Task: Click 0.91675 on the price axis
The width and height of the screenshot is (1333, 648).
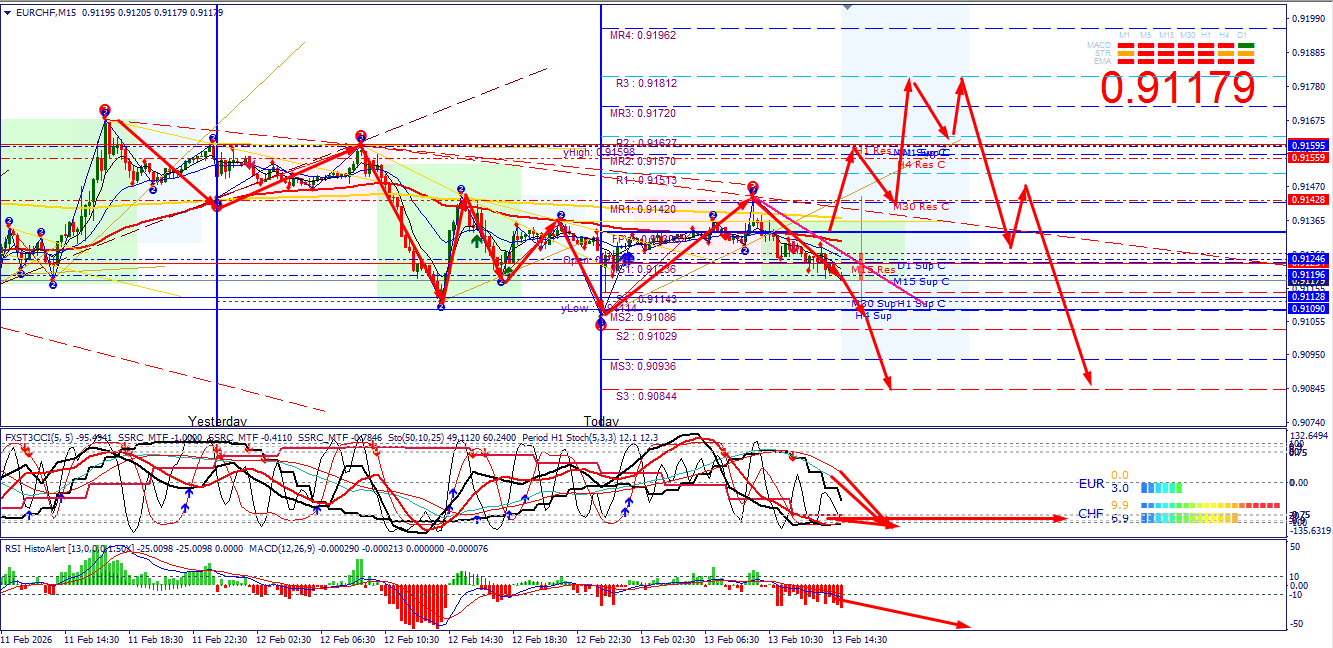Action: [x=1308, y=120]
